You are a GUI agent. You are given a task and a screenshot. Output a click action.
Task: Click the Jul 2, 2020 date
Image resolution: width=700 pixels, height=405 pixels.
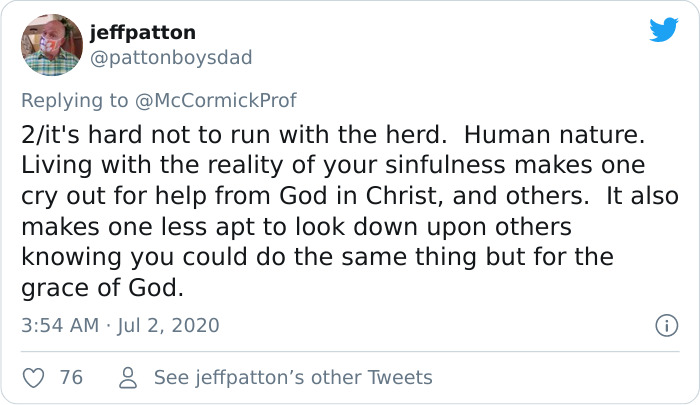[173, 325]
